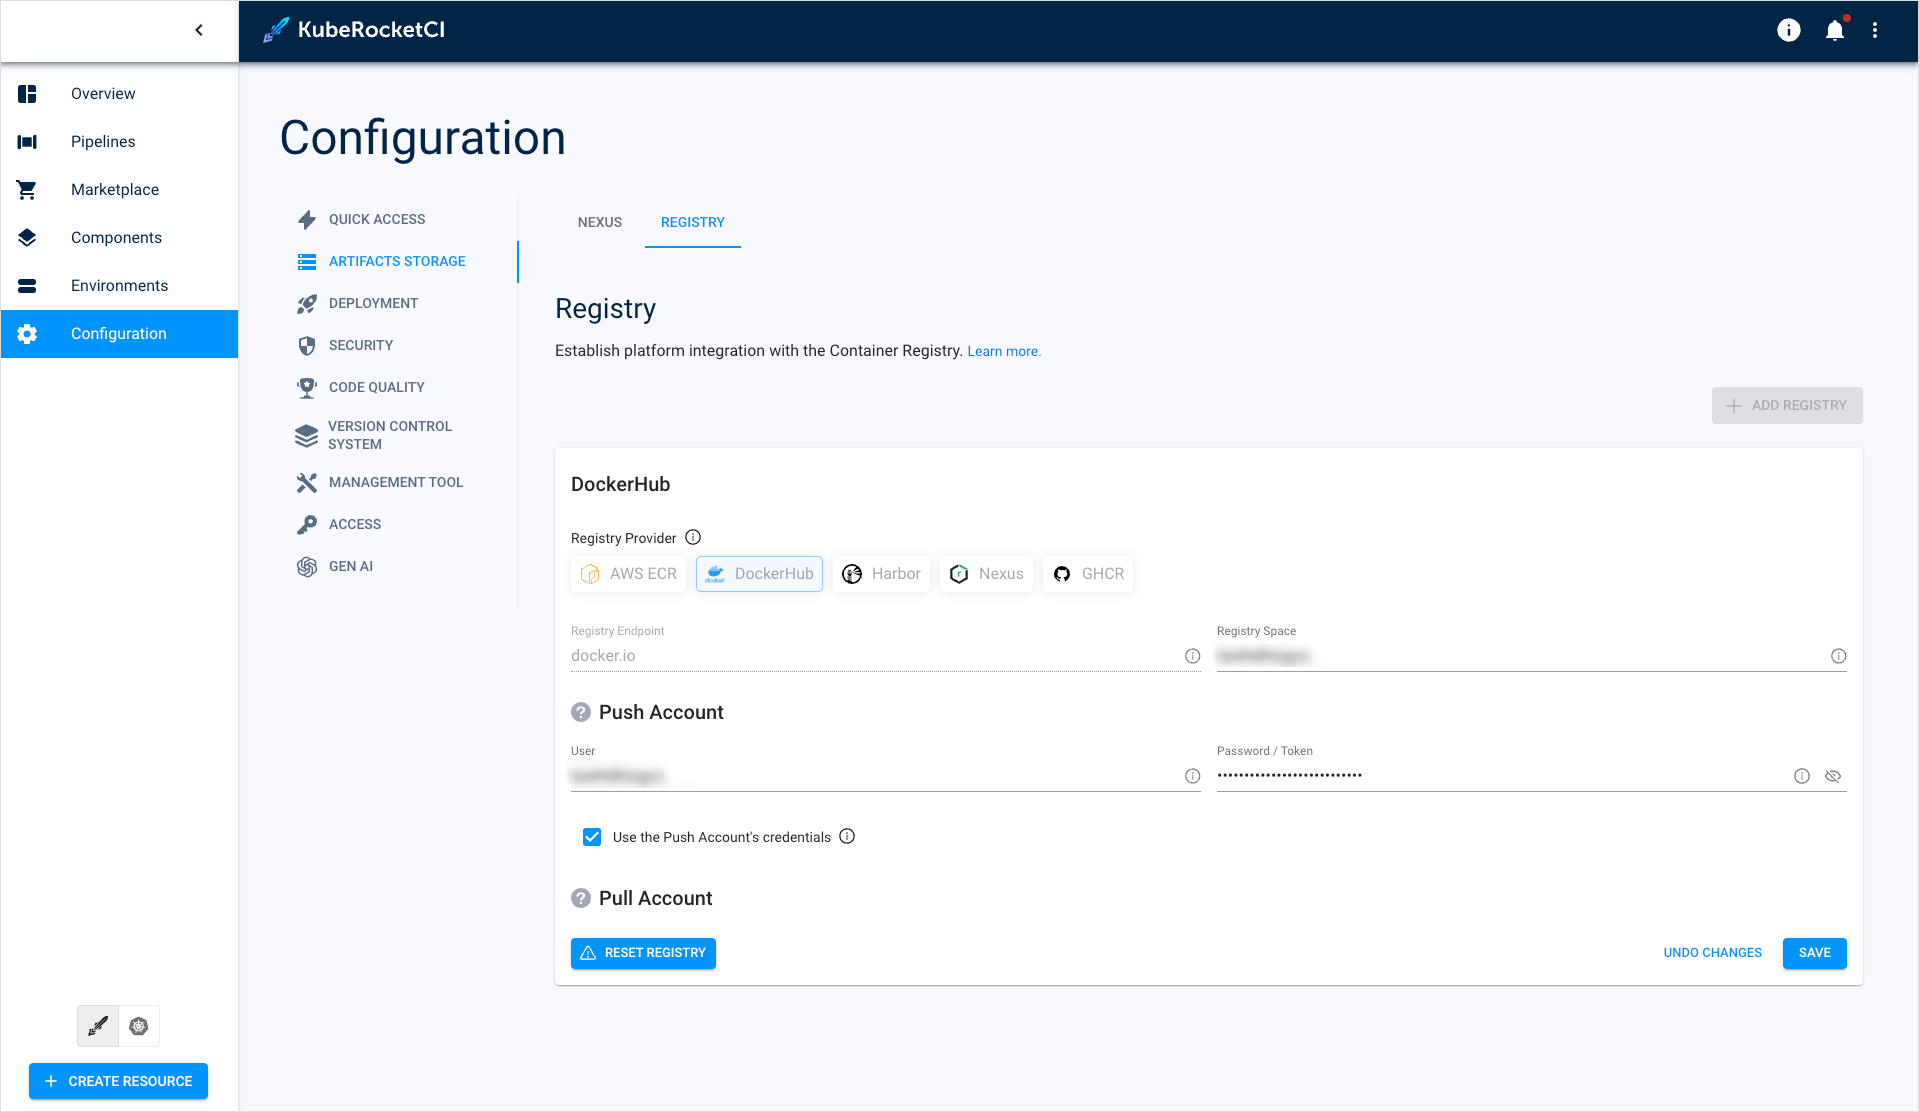1919x1112 pixels.
Task: Select Artifacts Storage section
Action: (399, 261)
